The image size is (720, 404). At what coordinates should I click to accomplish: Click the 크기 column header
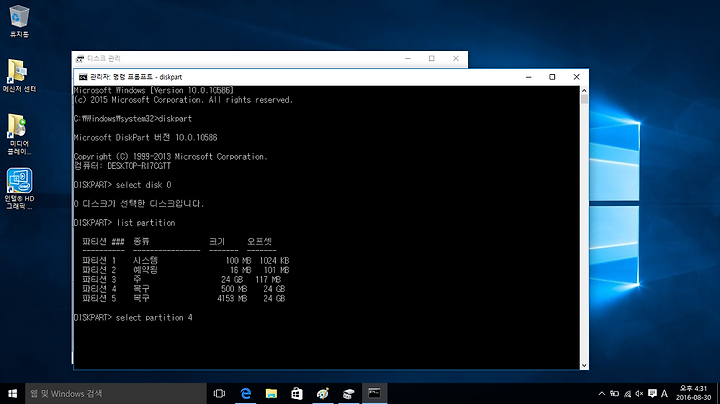[217, 241]
